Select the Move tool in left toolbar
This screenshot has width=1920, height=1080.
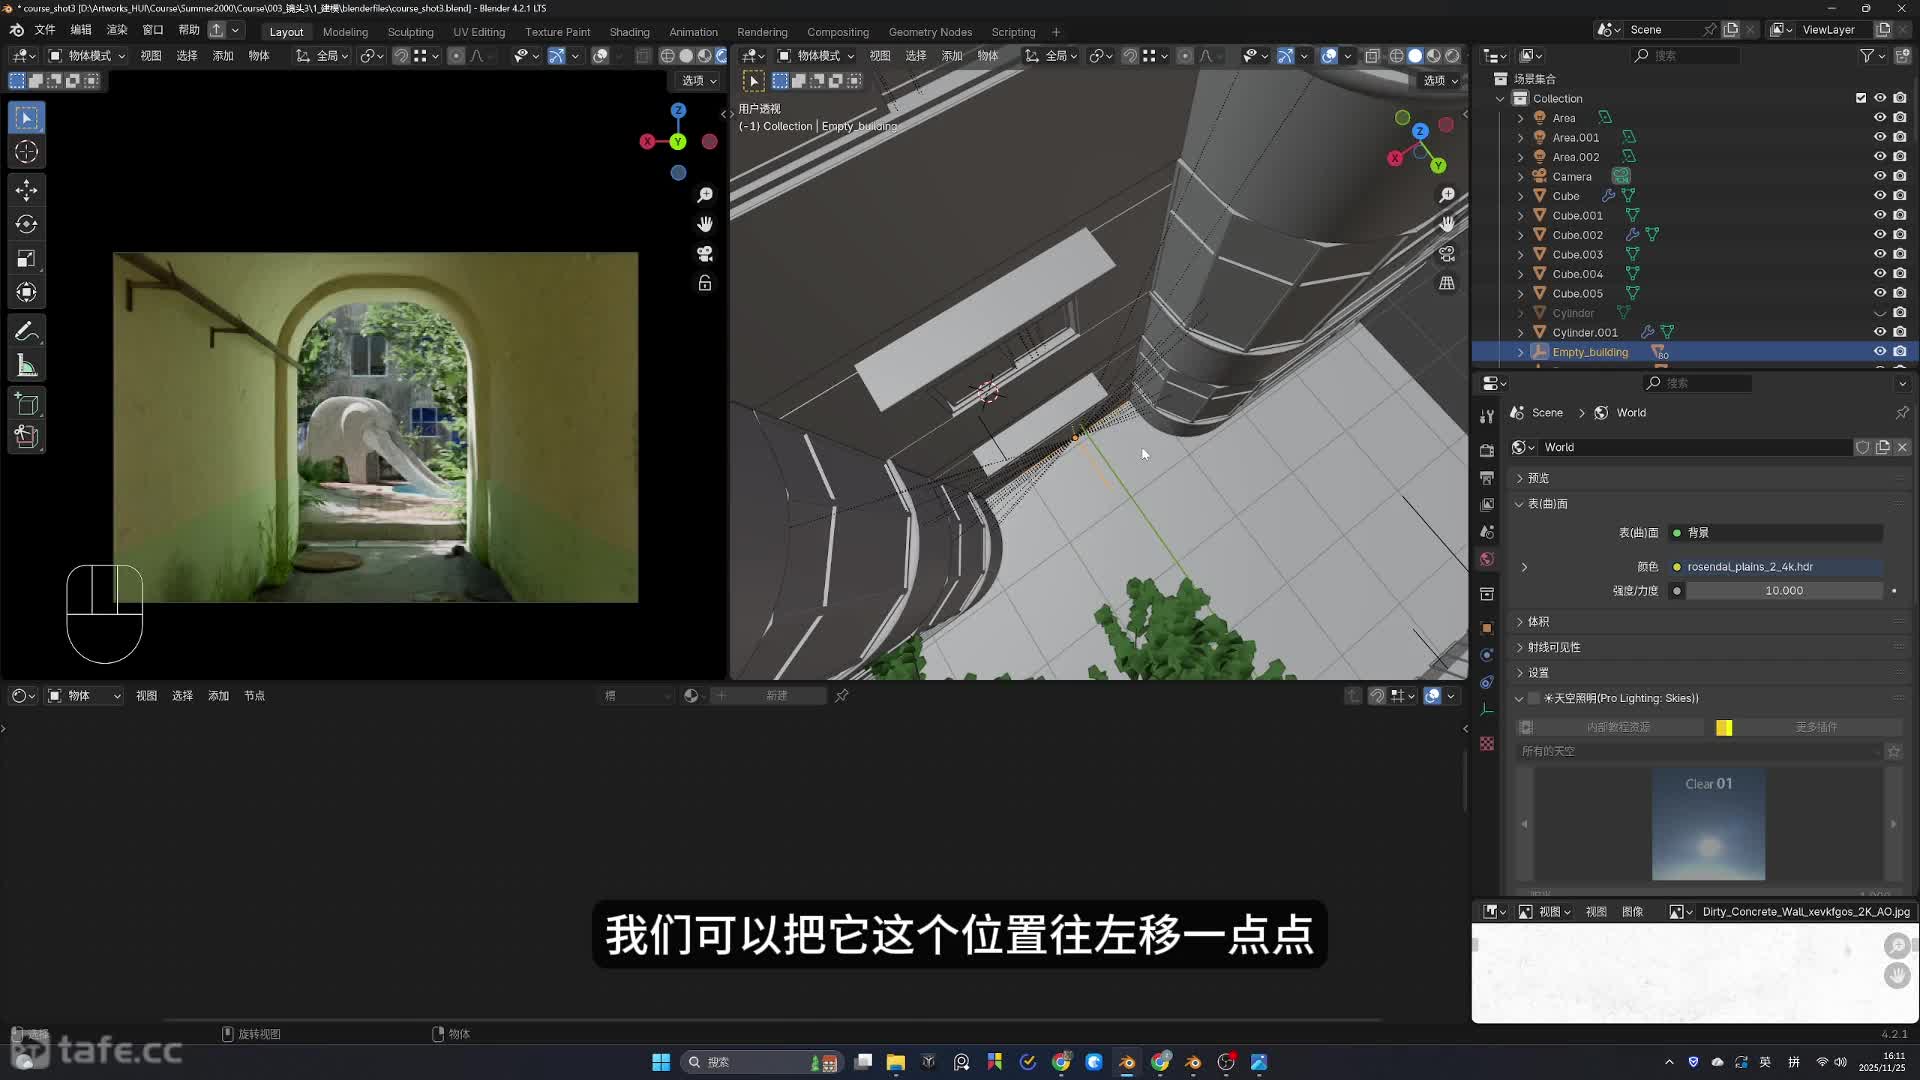click(x=27, y=190)
